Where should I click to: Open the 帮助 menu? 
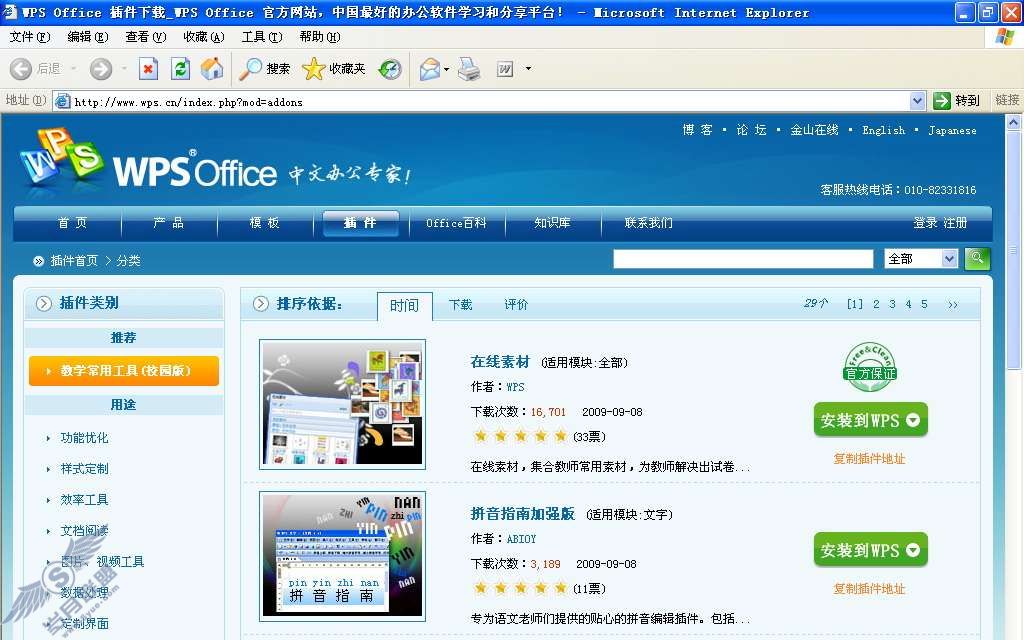click(x=319, y=37)
